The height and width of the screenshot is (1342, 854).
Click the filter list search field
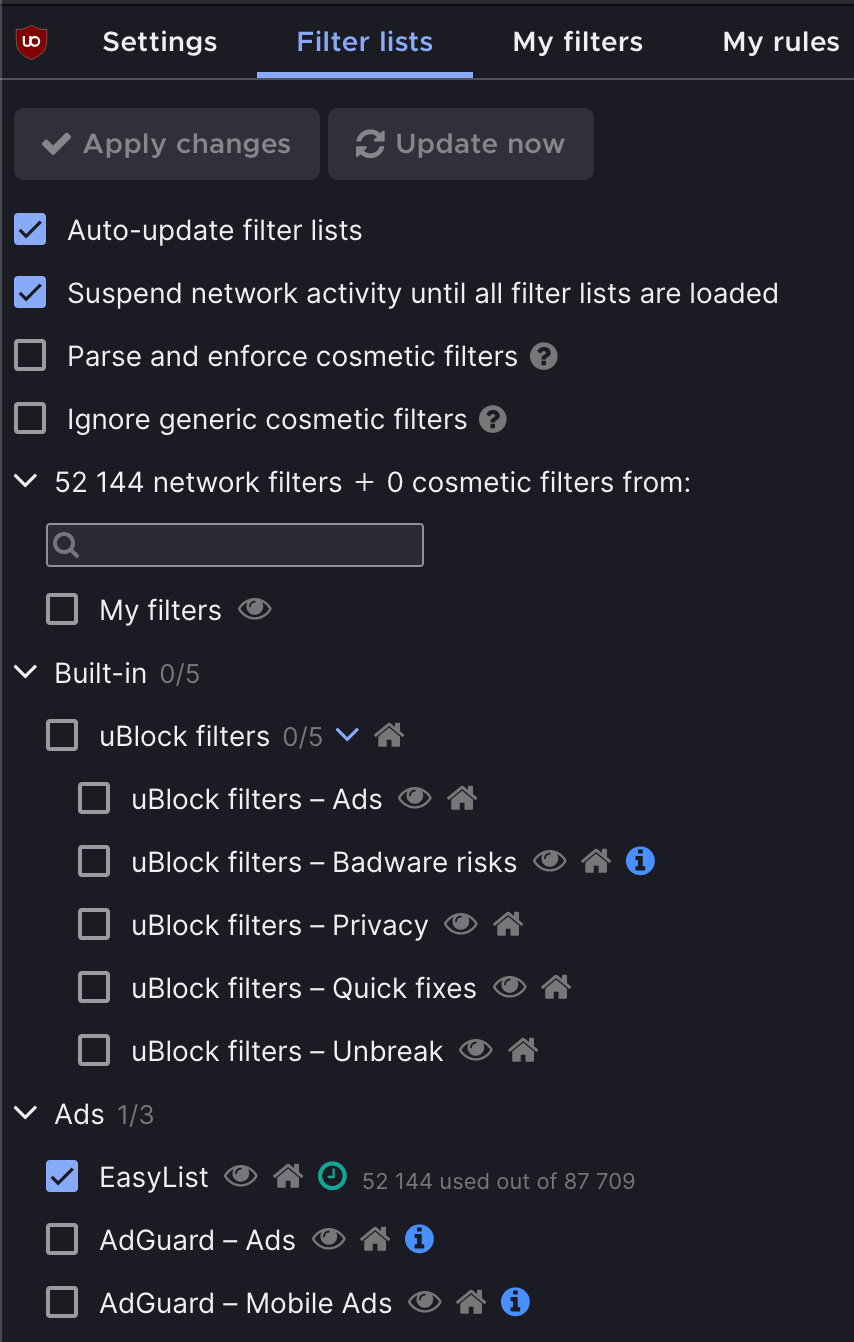pyautogui.click(x=235, y=545)
